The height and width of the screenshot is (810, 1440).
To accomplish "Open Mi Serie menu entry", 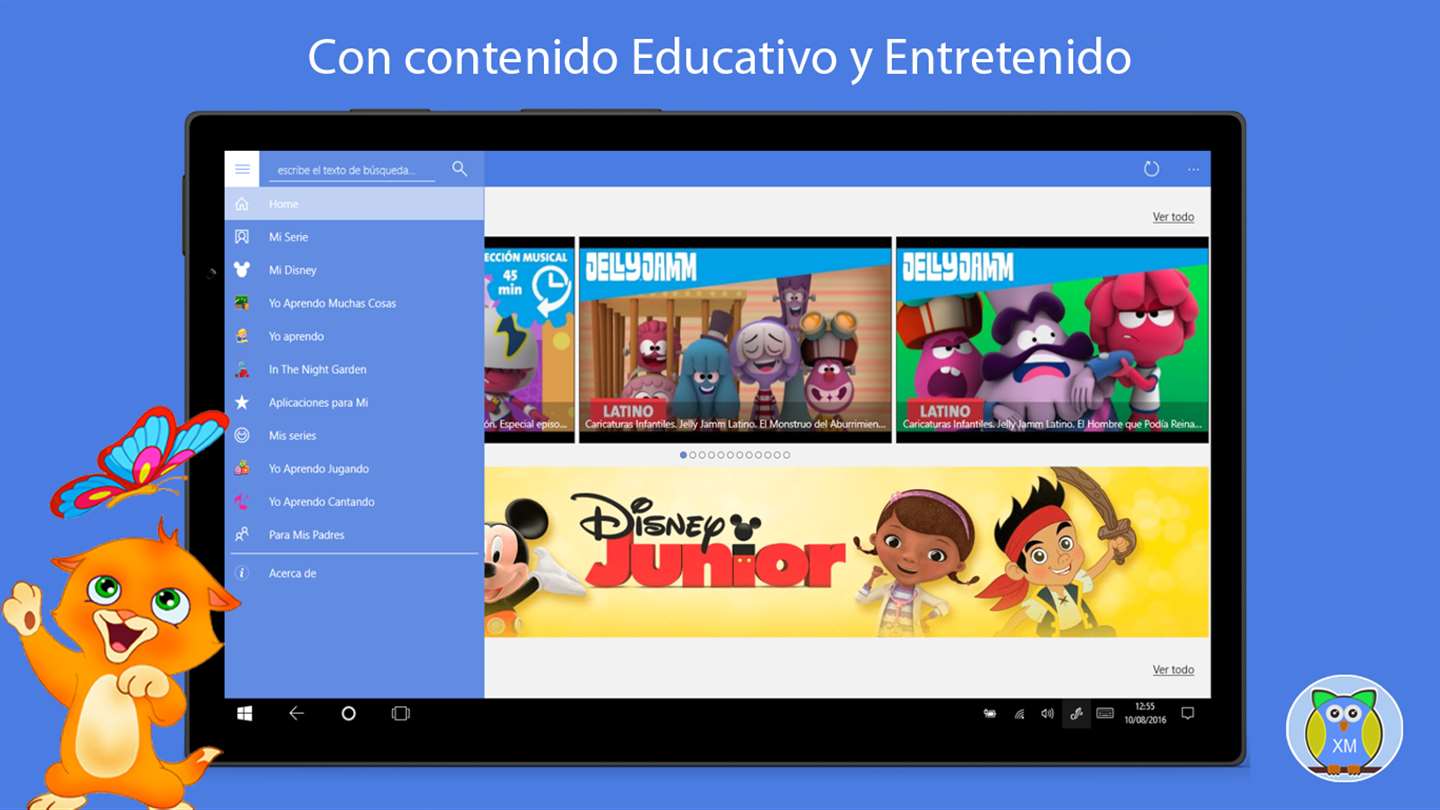I will click(x=354, y=237).
